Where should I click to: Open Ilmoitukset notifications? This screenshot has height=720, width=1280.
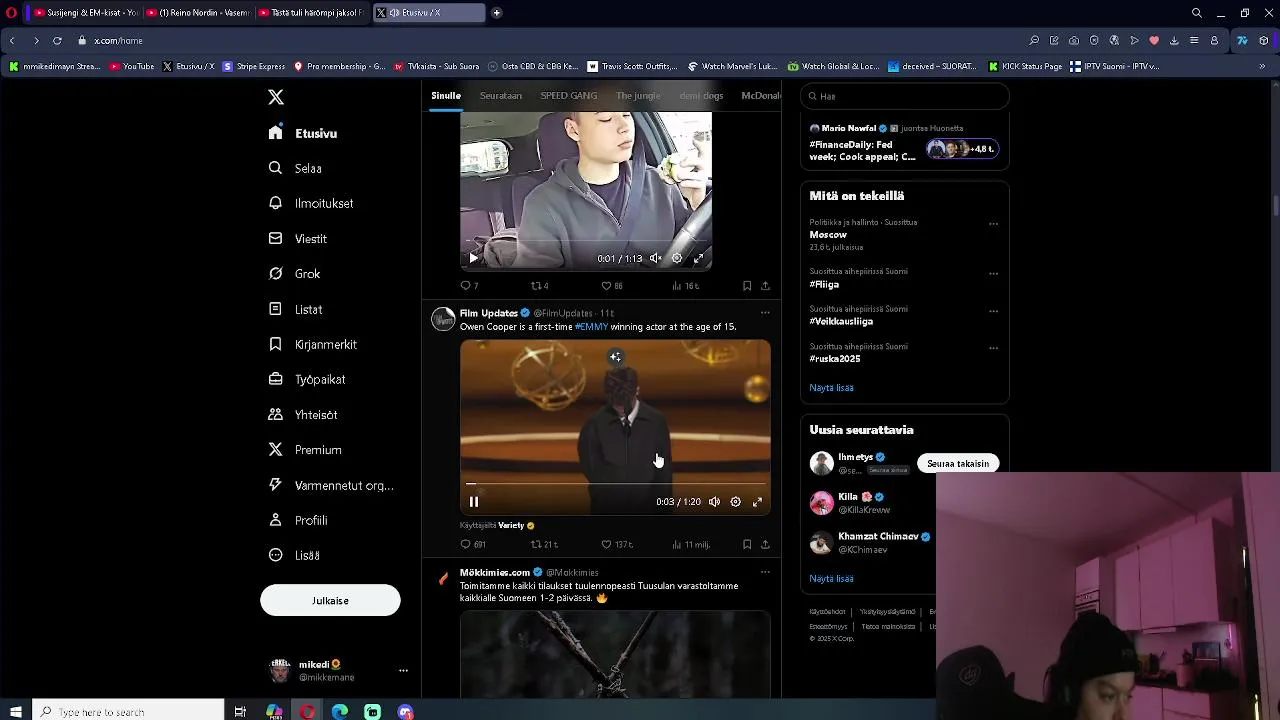pos(311,203)
